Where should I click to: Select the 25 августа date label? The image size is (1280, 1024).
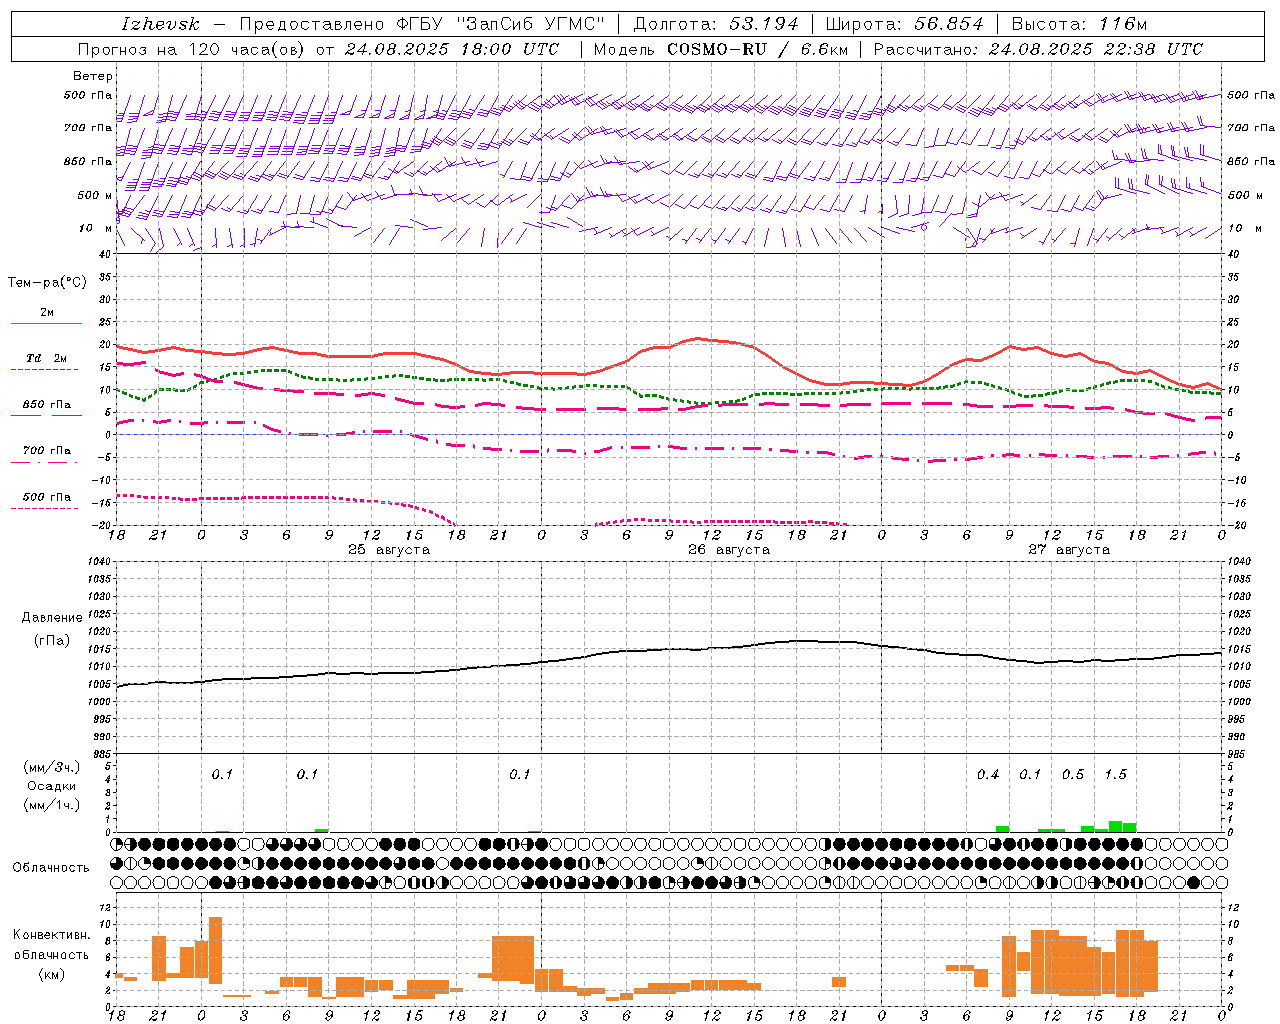[x=389, y=550]
